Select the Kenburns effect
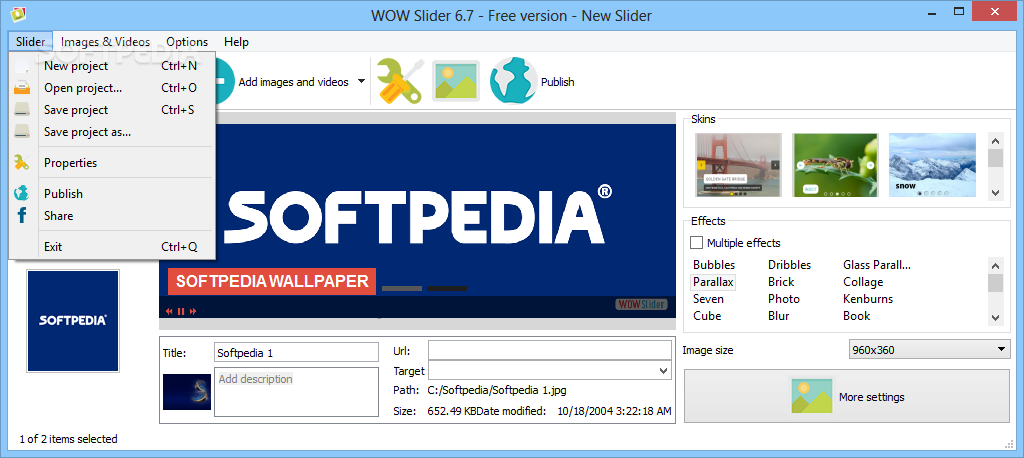The width and height of the screenshot is (1024, 458). 868,299
